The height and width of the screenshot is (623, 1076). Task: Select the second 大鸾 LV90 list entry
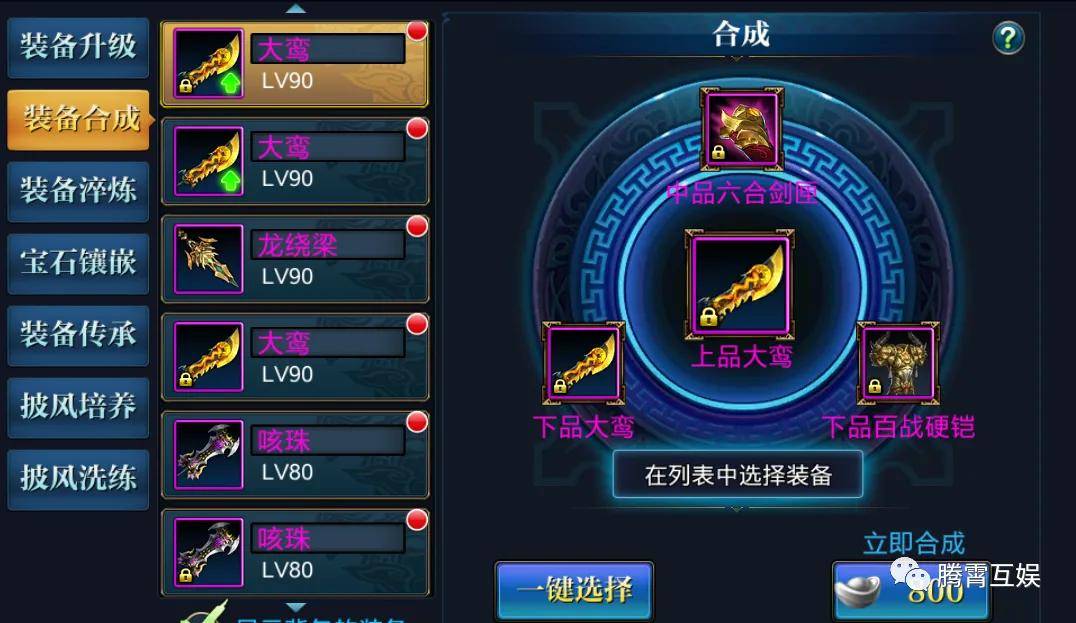coord(295,161)
